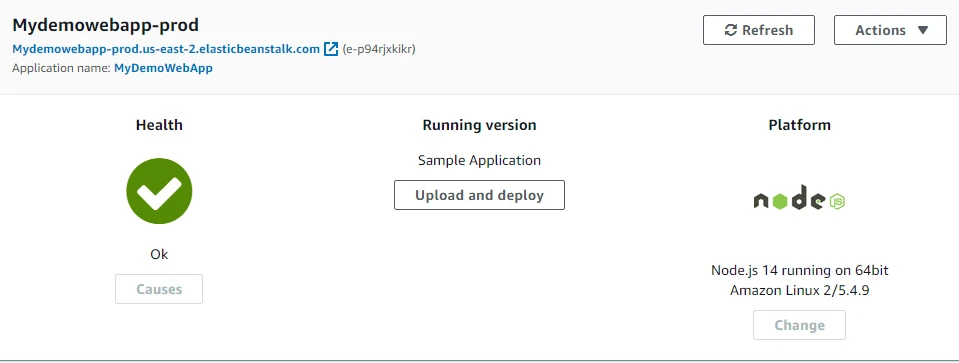Click the Sample Application version label
The height and width of the screenshot is (363, 959).
(x=480, y=160)
